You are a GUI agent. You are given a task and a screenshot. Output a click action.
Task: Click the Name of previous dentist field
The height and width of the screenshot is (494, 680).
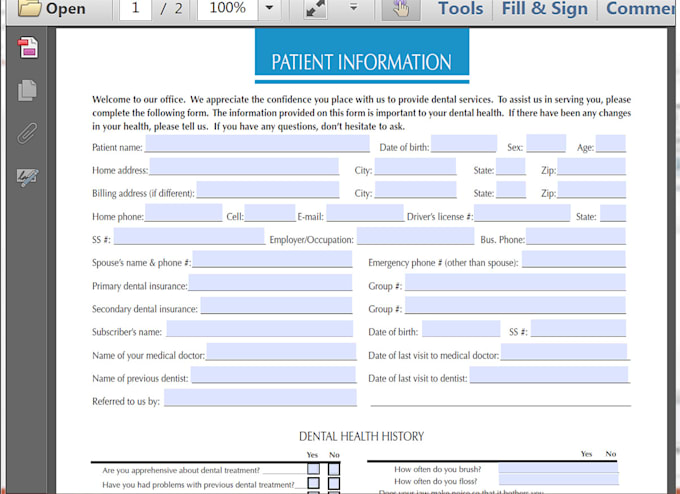point(273,375)
